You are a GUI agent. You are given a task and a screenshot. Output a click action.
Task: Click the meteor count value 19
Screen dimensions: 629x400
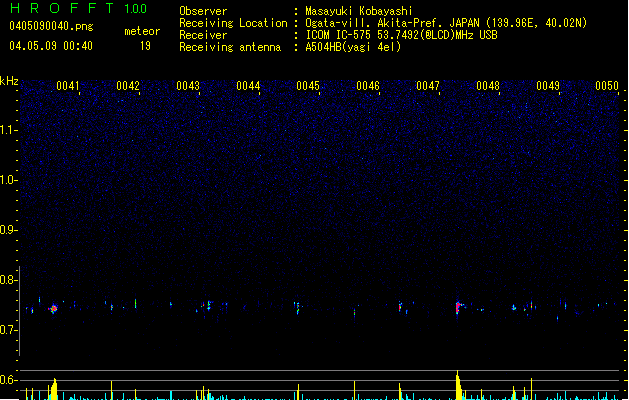(x=145, y=46)
